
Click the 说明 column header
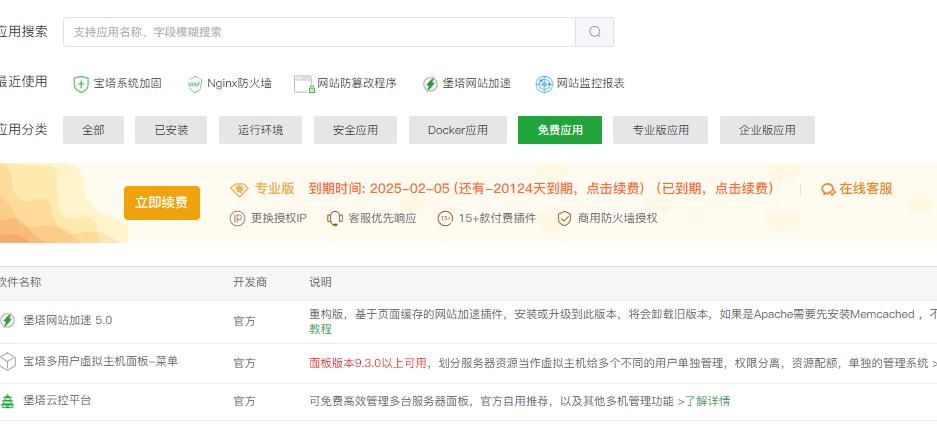pos(320,282)
